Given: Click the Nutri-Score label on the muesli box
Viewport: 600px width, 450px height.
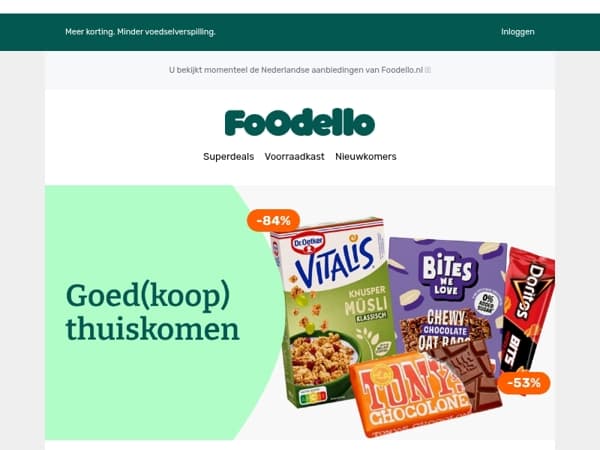Looking at the screenshot, I should 313,397.
